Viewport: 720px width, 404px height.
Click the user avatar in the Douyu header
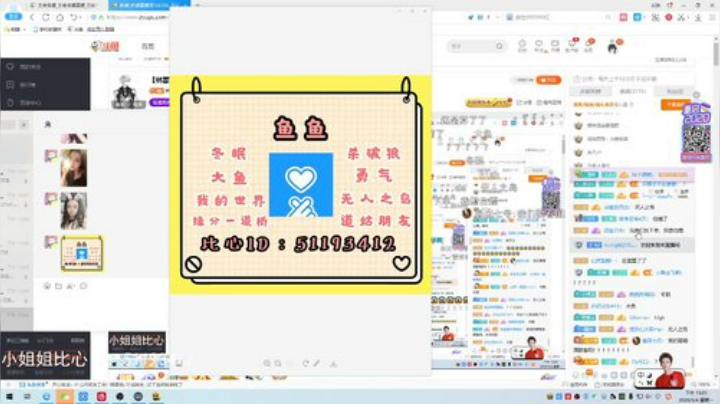pyautogui.click(x=613, y=46)
